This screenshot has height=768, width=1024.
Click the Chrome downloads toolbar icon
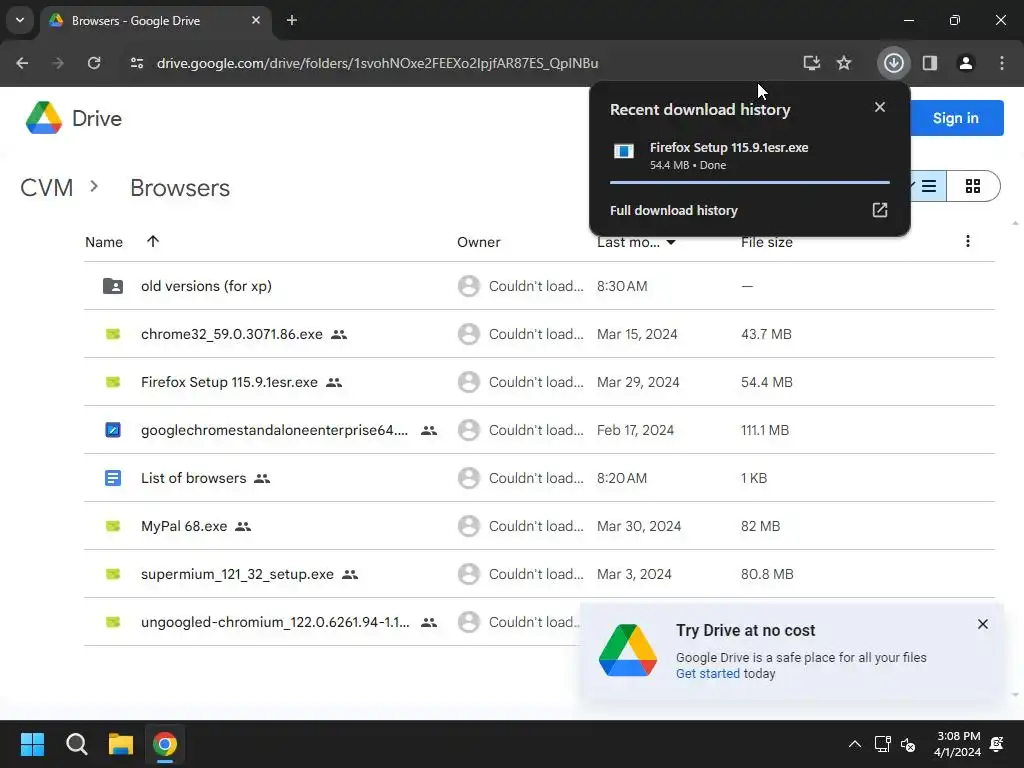click(x=893, y=63)
